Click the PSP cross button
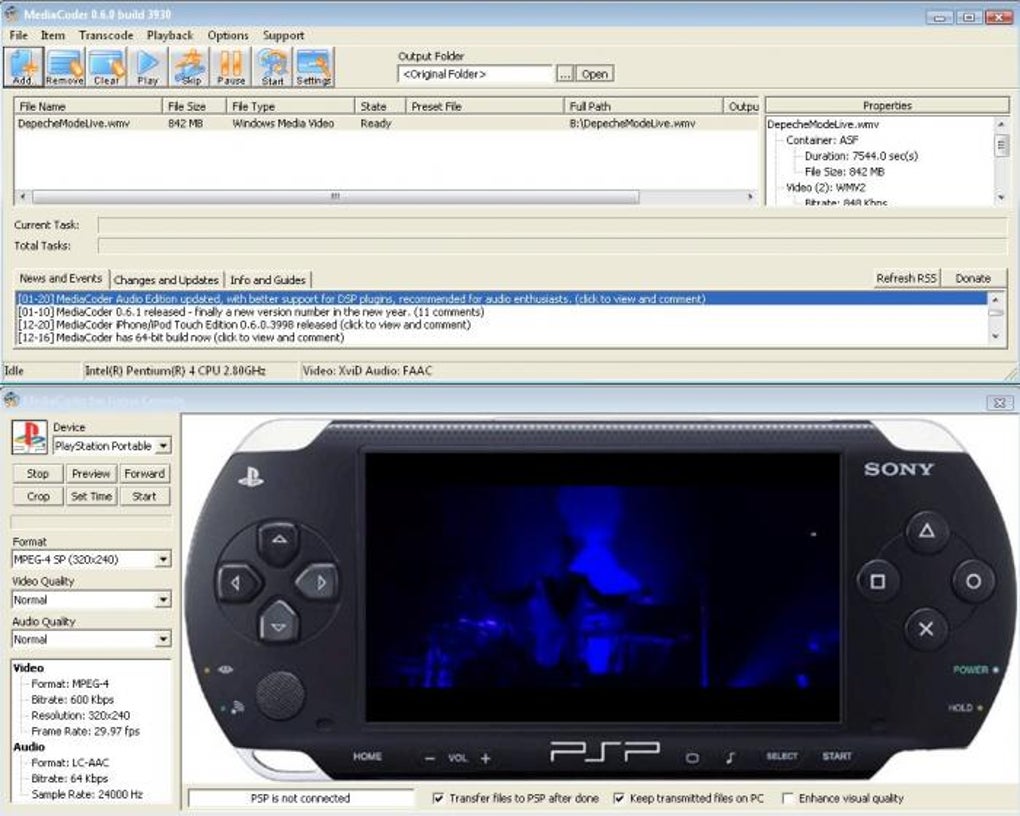The height and width of the screenshot is (816, 1020). [926, 629]
